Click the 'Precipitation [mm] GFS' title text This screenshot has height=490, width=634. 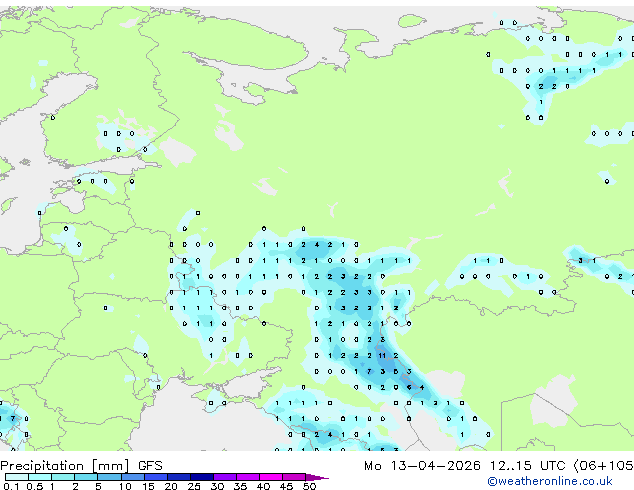tap(81, 466)
